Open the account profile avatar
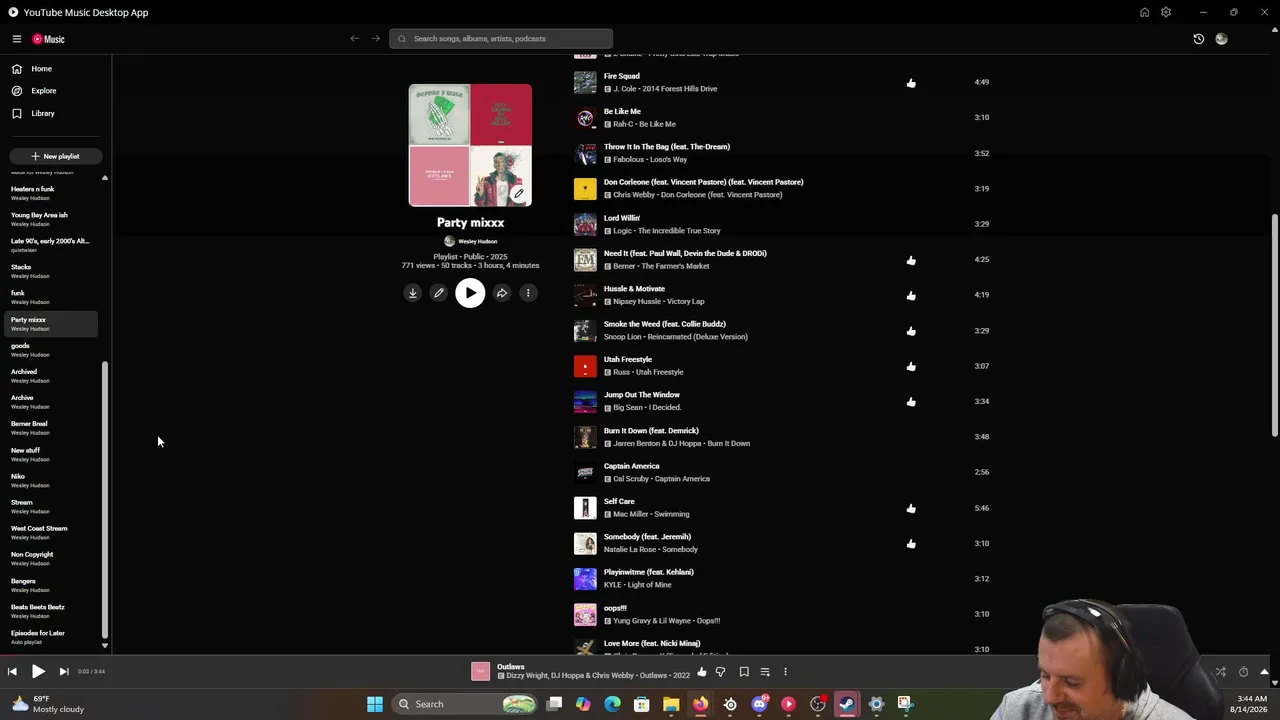 point(1221,39)
